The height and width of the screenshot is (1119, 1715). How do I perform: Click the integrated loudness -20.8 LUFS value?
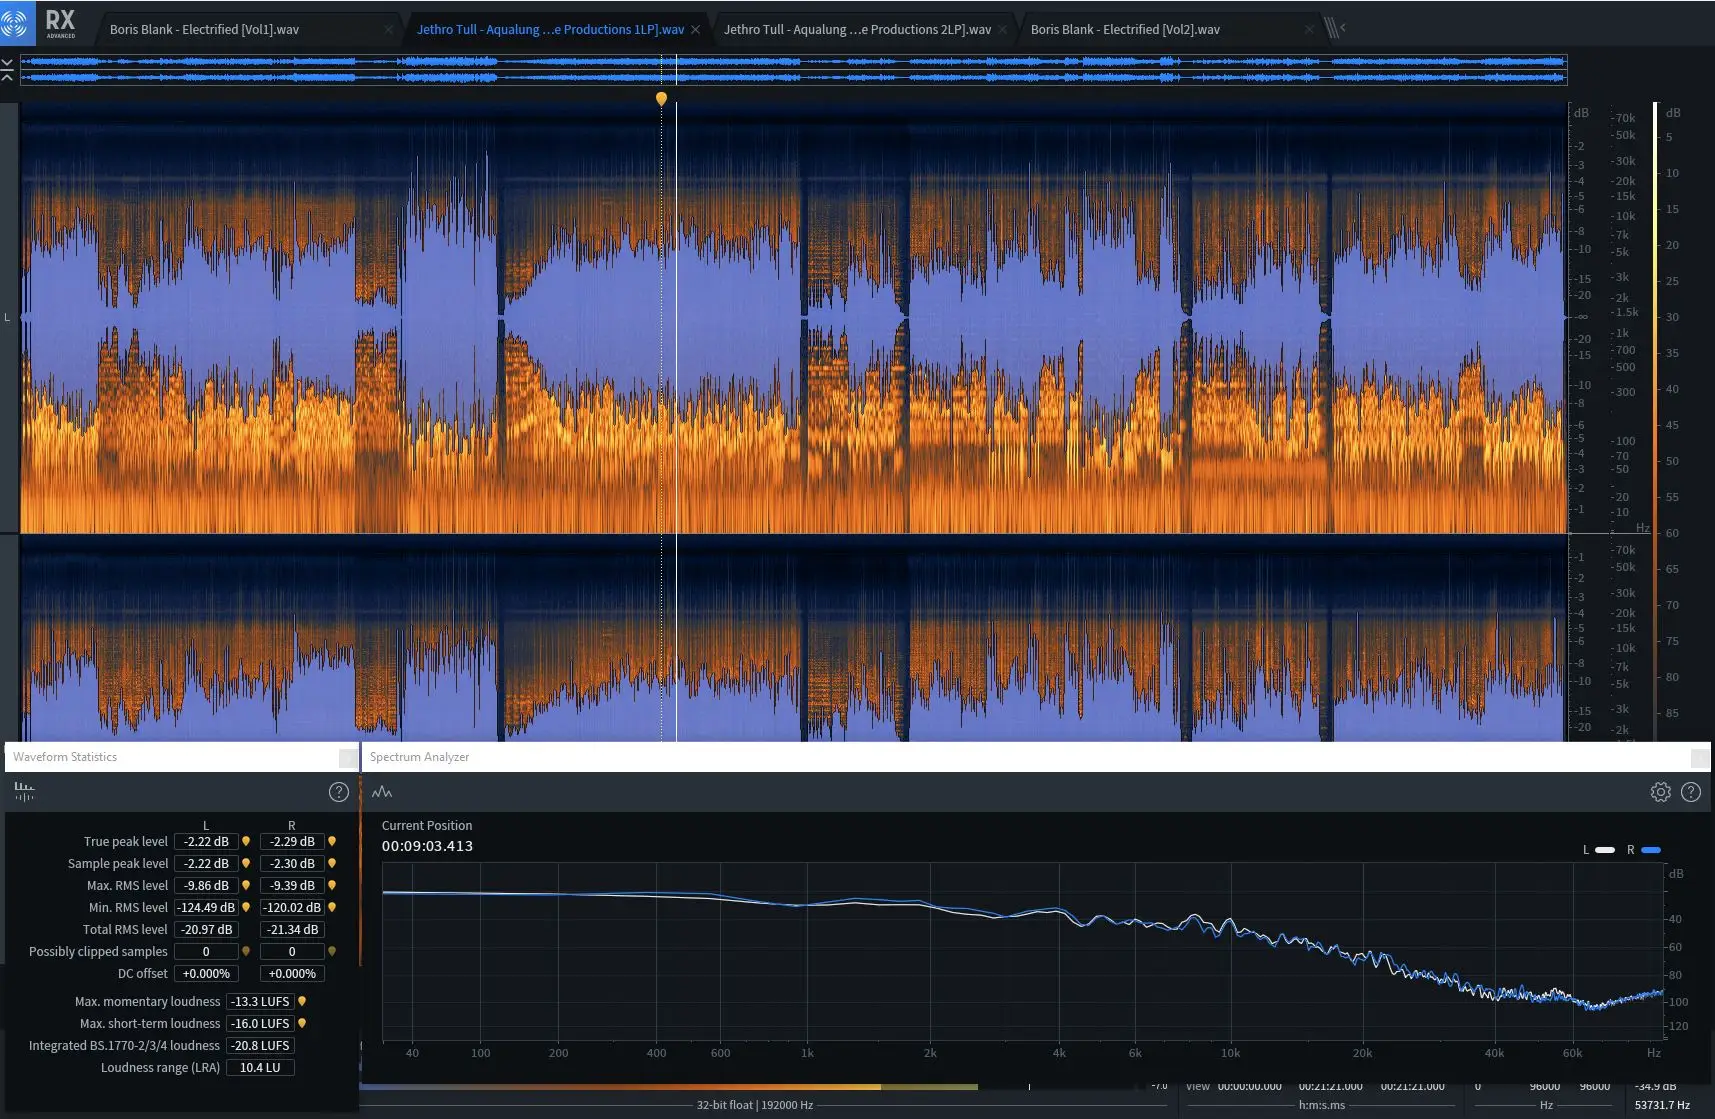(260, 1045)
